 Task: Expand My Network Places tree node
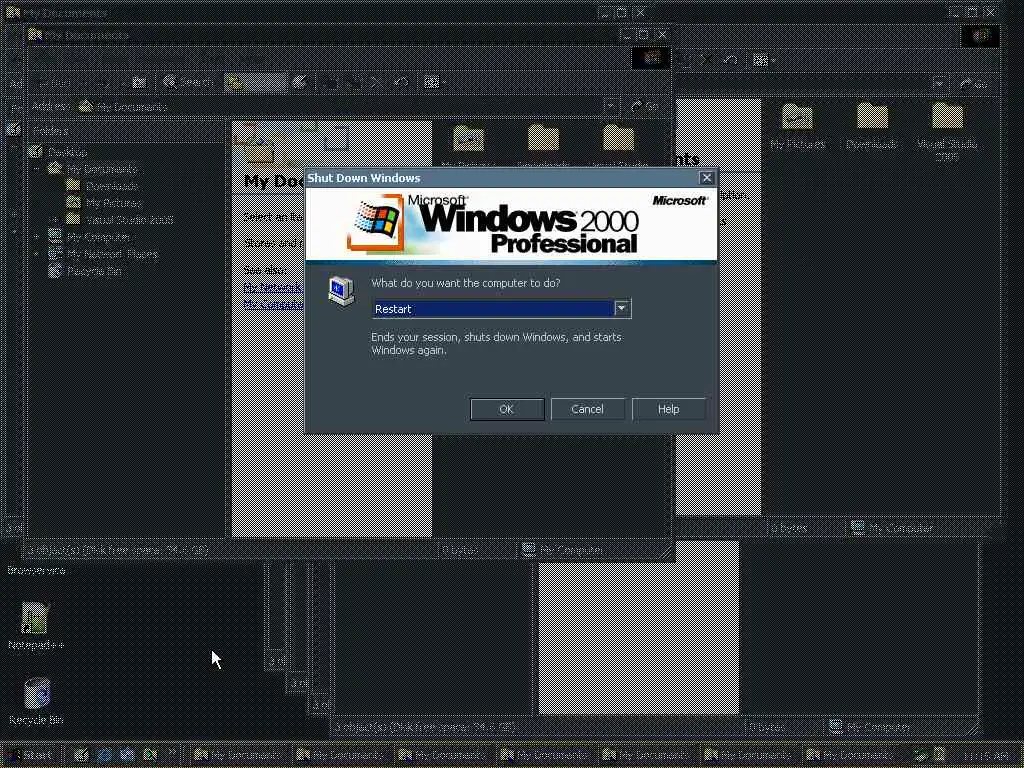[x=37, y=254]
